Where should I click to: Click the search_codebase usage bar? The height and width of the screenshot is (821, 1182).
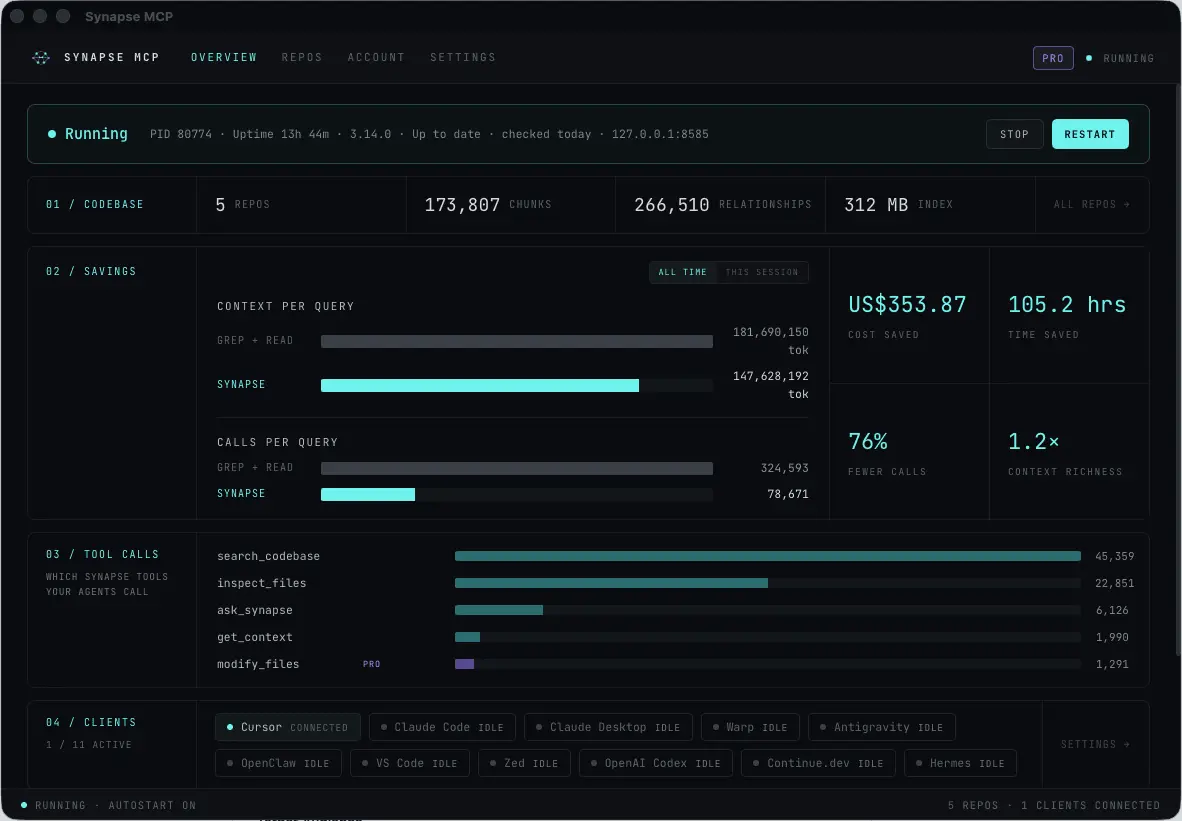(767, 556)
